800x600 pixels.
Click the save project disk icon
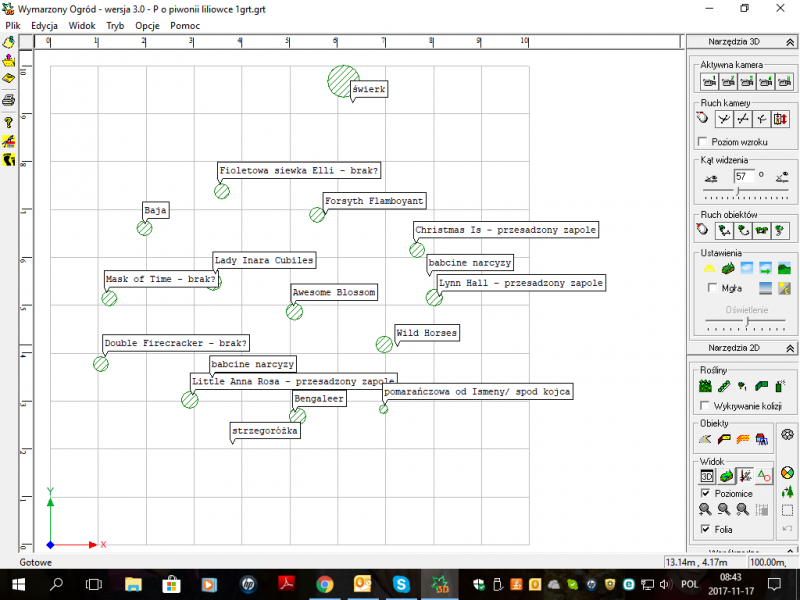9,78
